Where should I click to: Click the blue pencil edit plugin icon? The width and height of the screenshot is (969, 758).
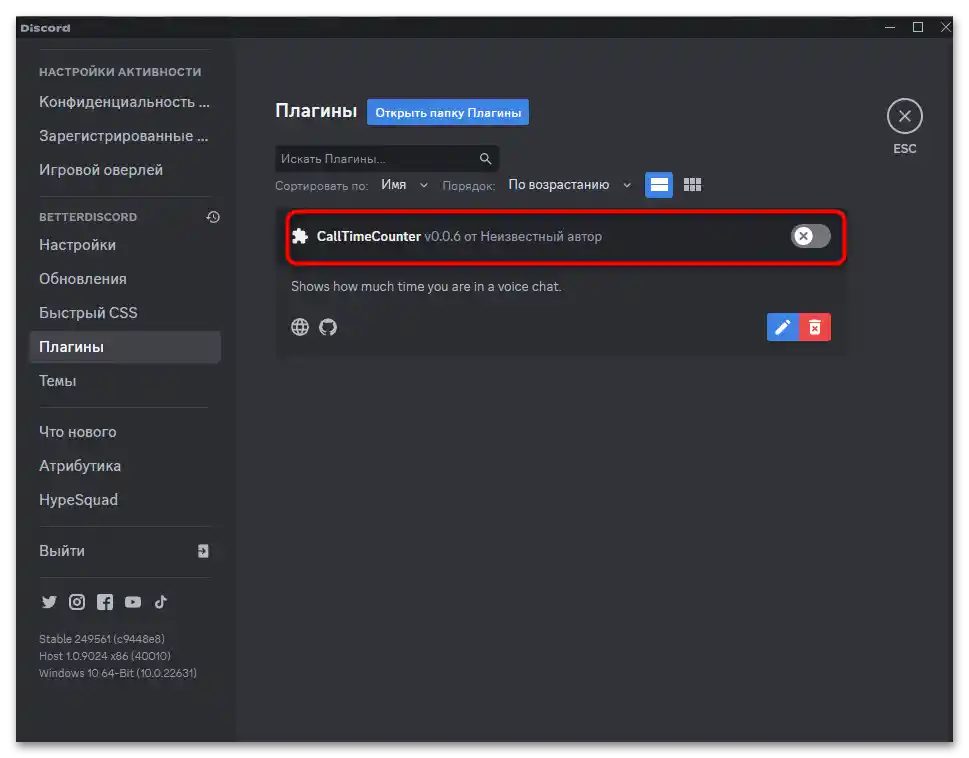782,327
